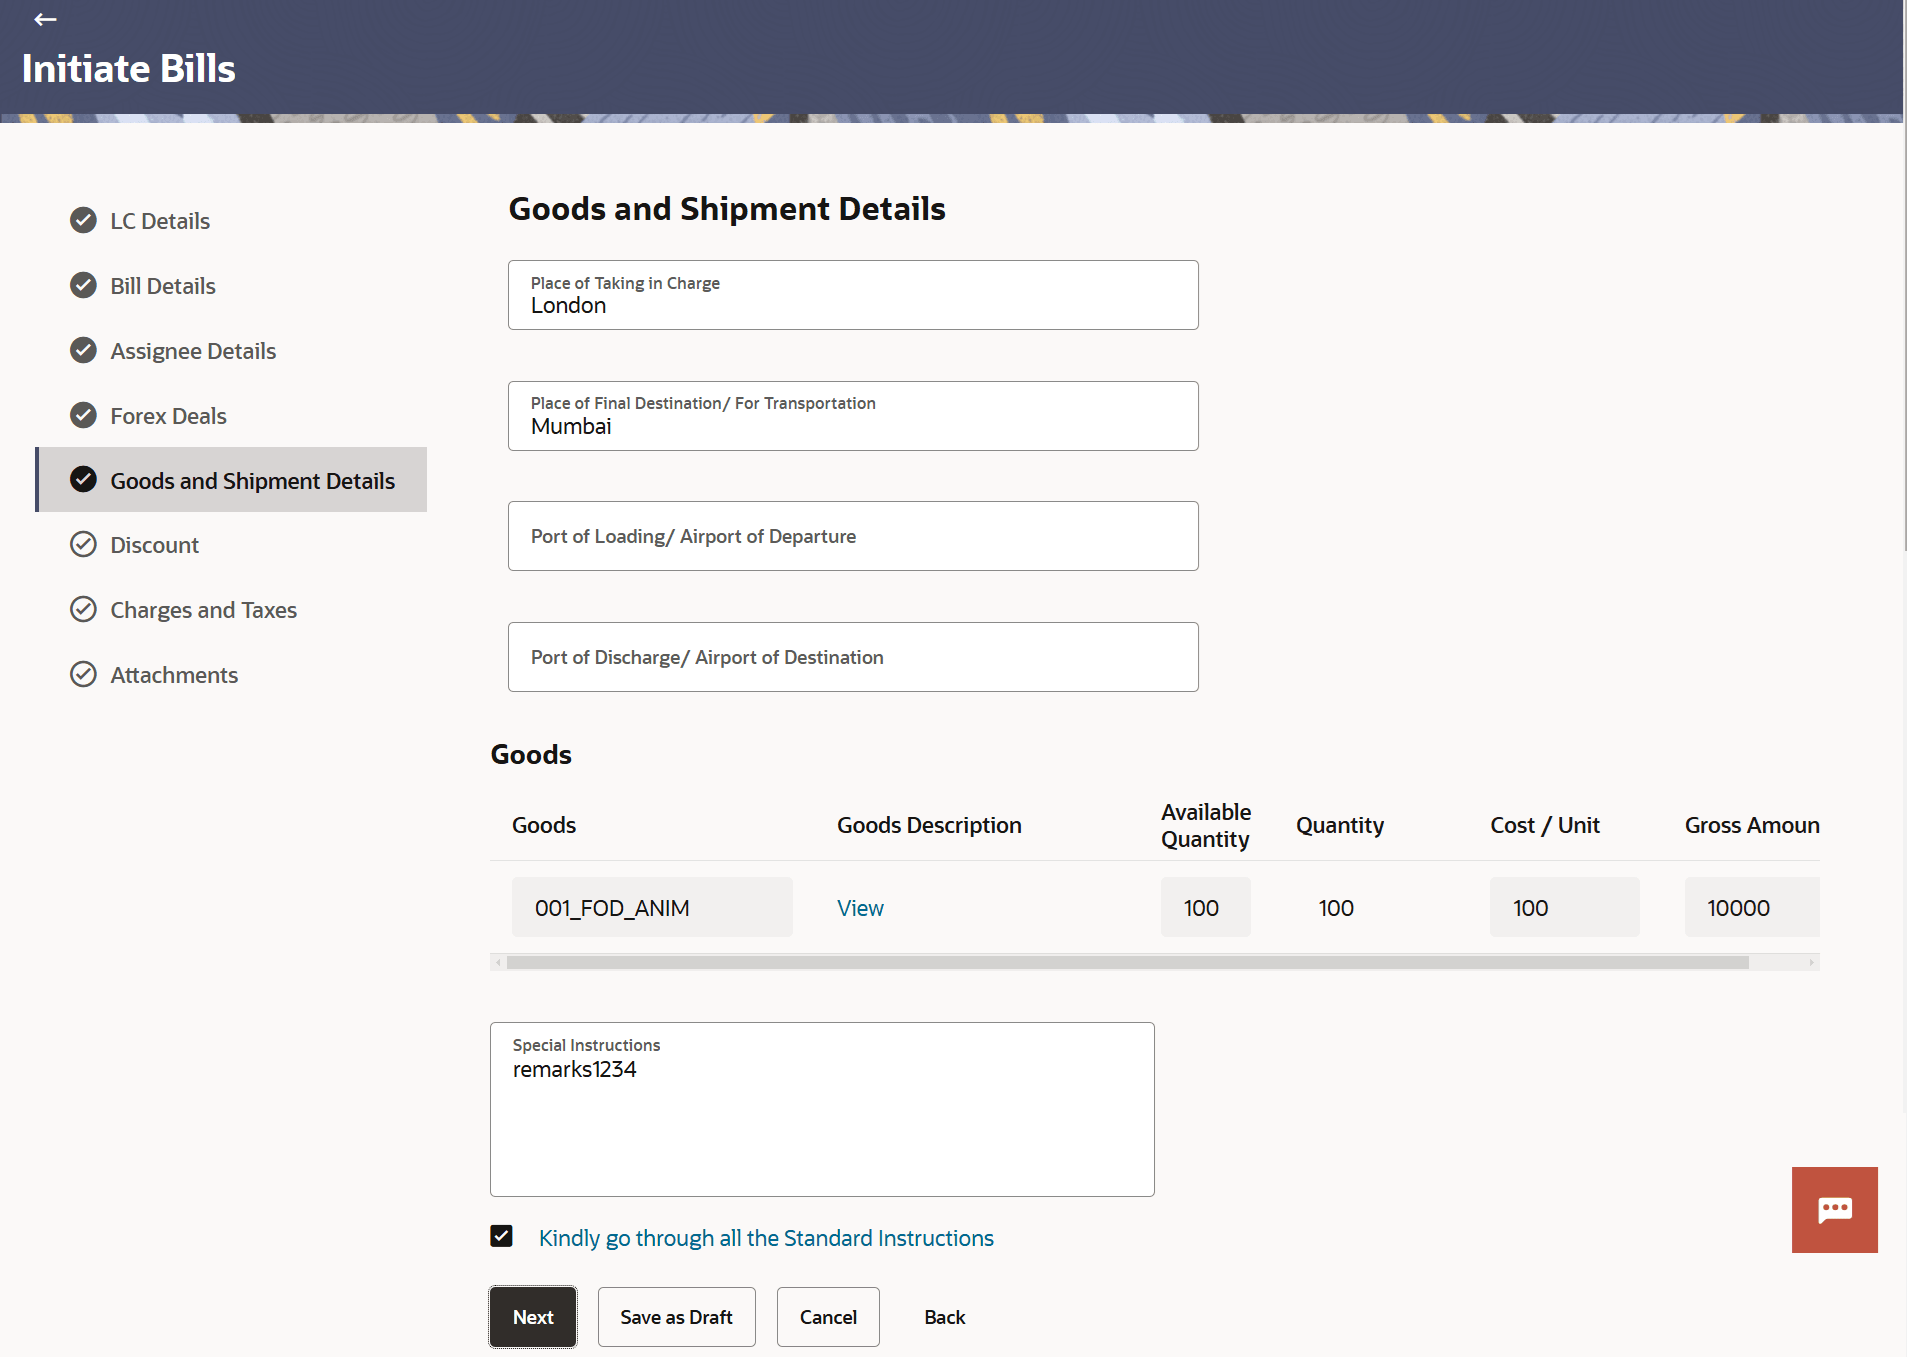Click the Cost / Unit column header
This screenshot has height=1357, width=1907.
(1545, 825)
